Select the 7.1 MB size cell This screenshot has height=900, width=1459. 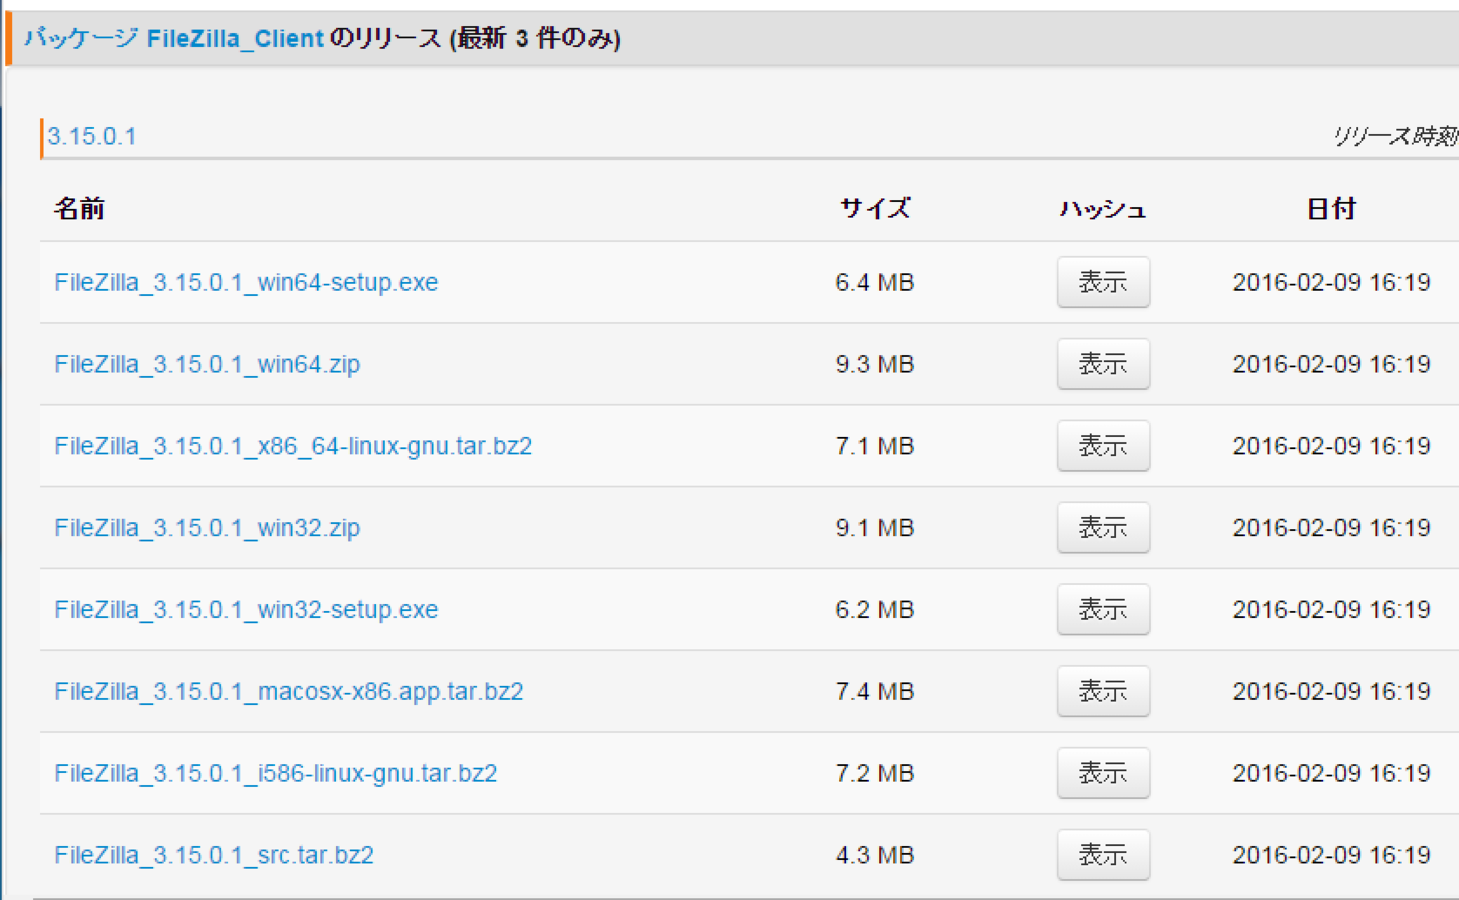(x=875, y=447)
